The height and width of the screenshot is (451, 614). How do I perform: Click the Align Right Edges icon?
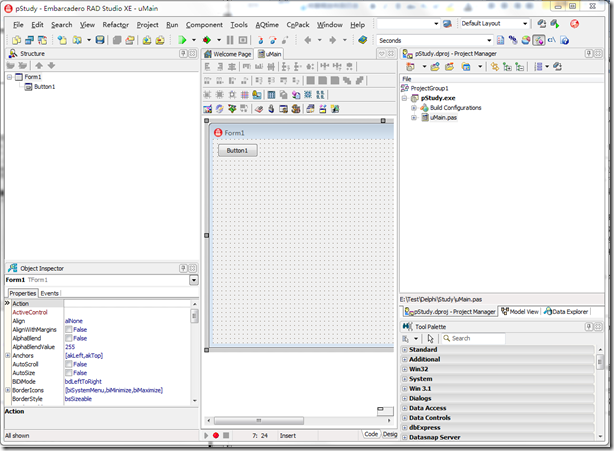coord(220,67)
